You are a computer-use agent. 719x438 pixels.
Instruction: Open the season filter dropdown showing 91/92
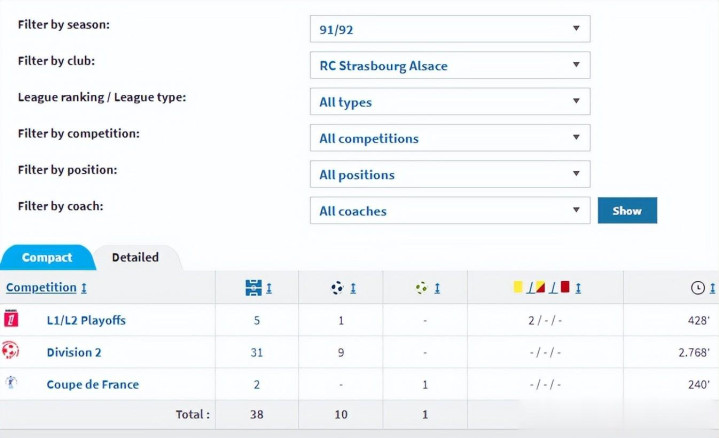450,29
